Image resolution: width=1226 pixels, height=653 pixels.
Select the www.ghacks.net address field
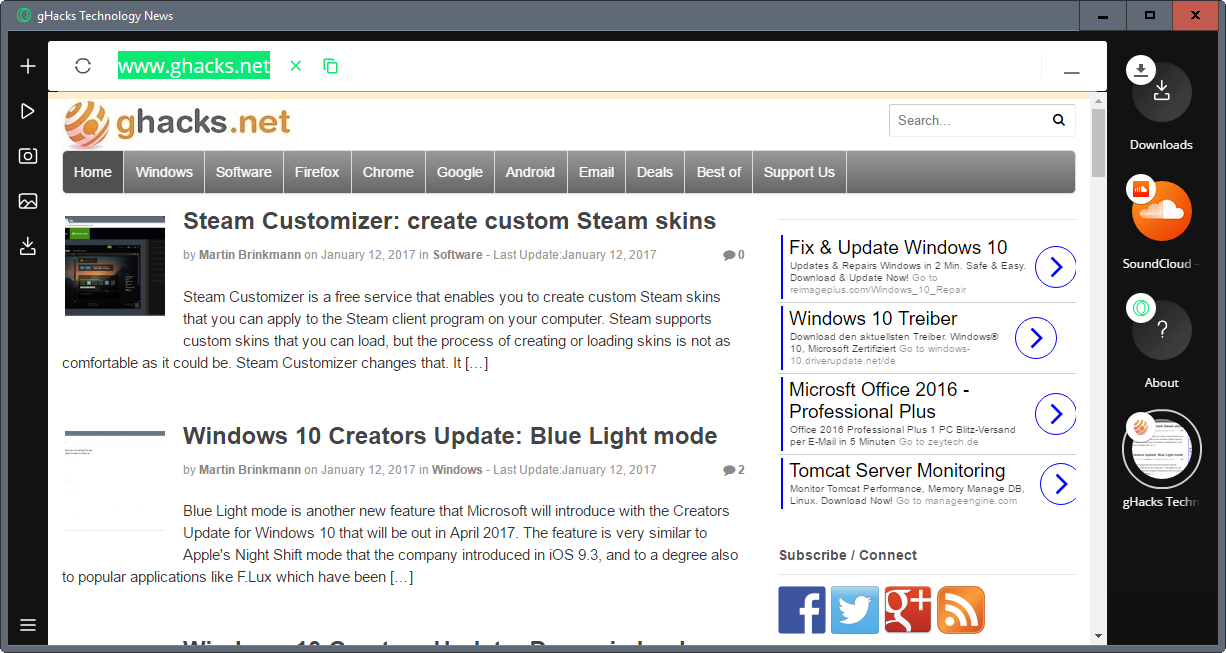(x=194, y=66)
